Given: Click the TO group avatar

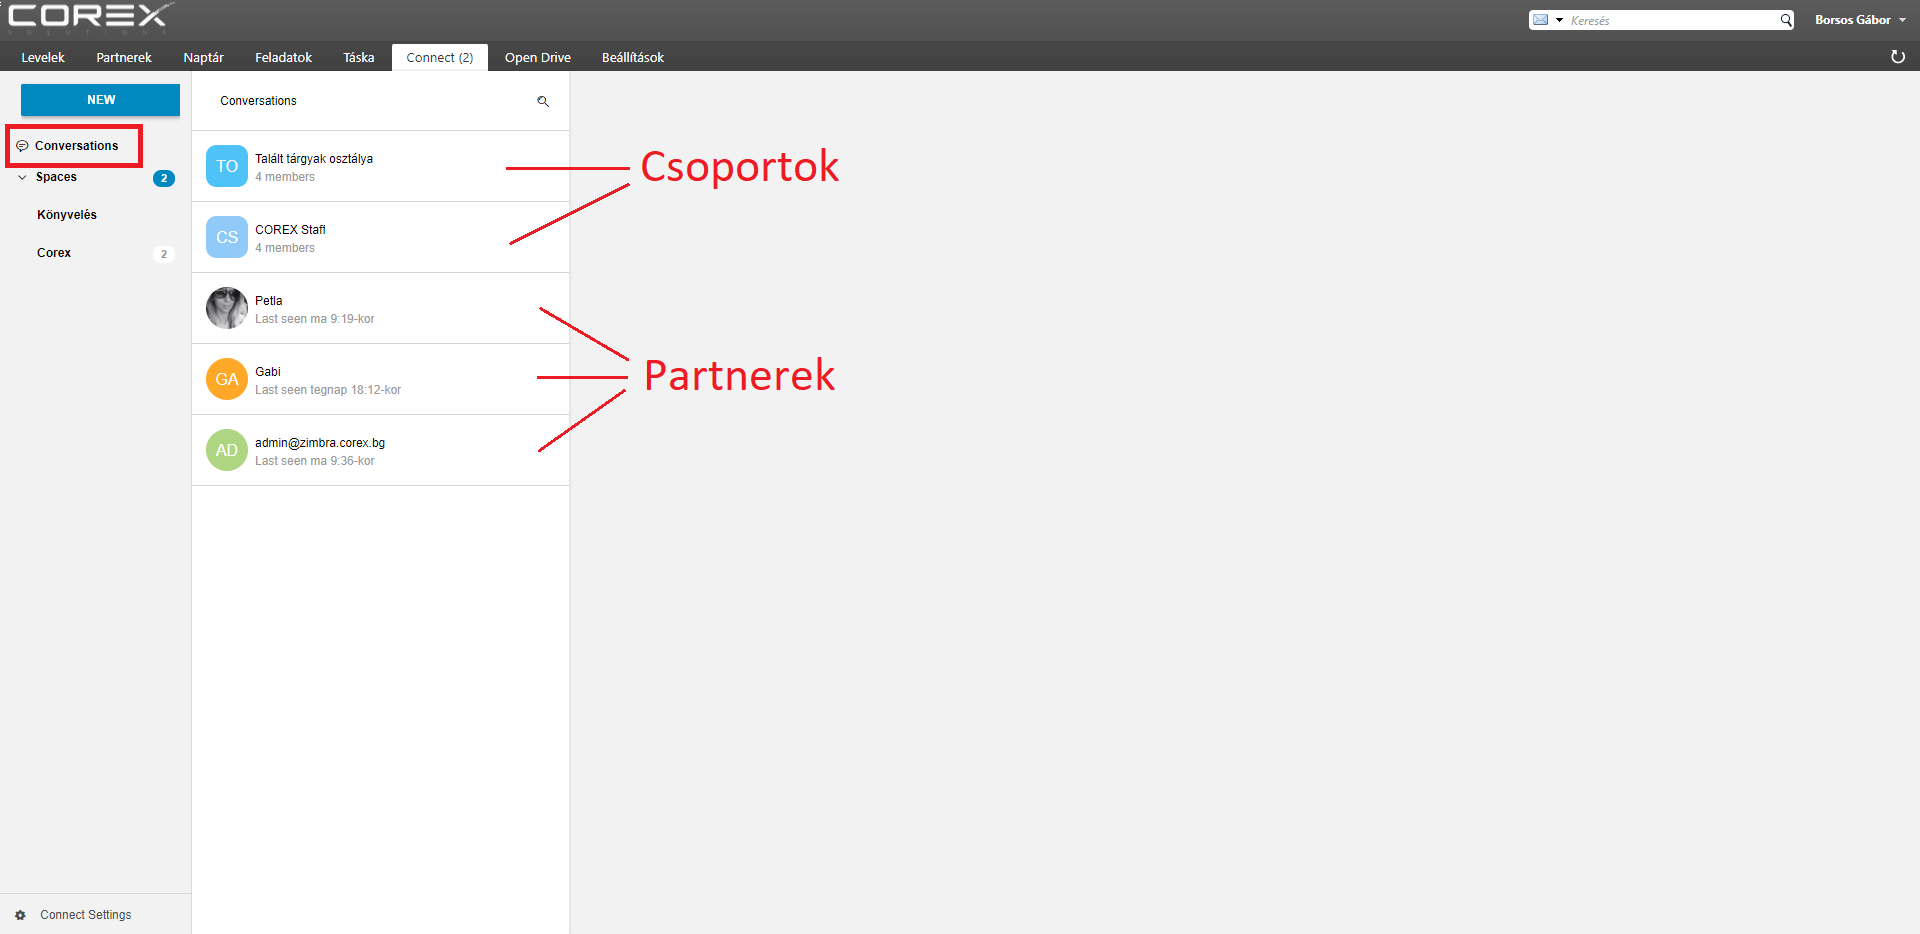Looking at the screenshot, I should pos(227,166).
